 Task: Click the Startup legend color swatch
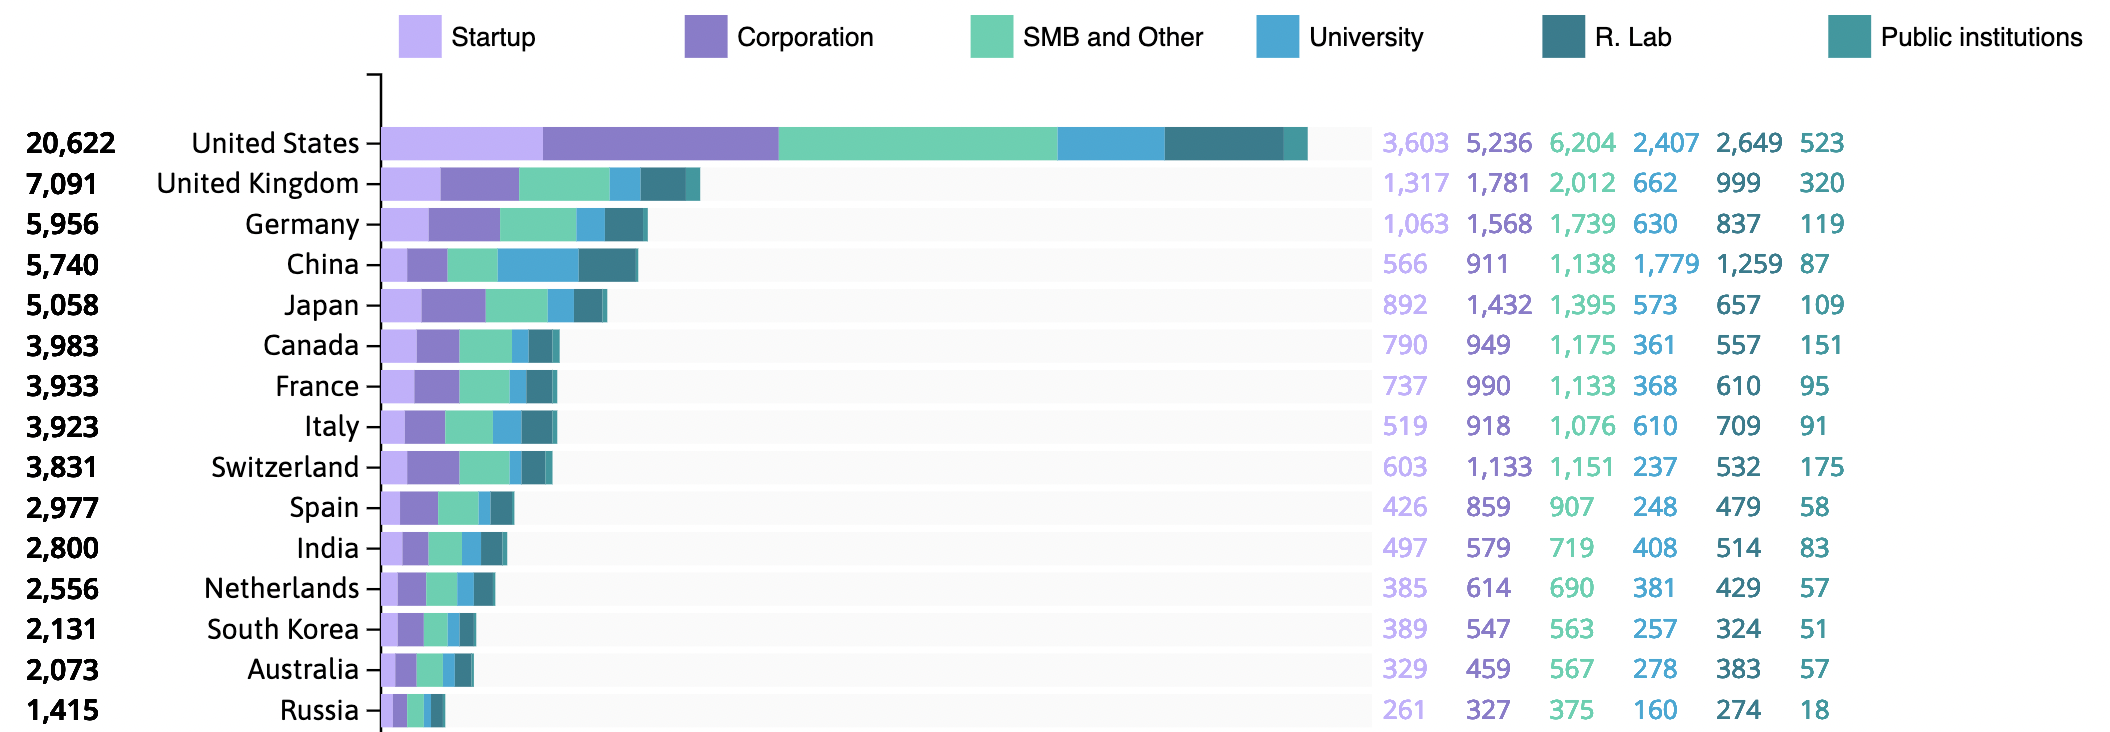point(419,37)
